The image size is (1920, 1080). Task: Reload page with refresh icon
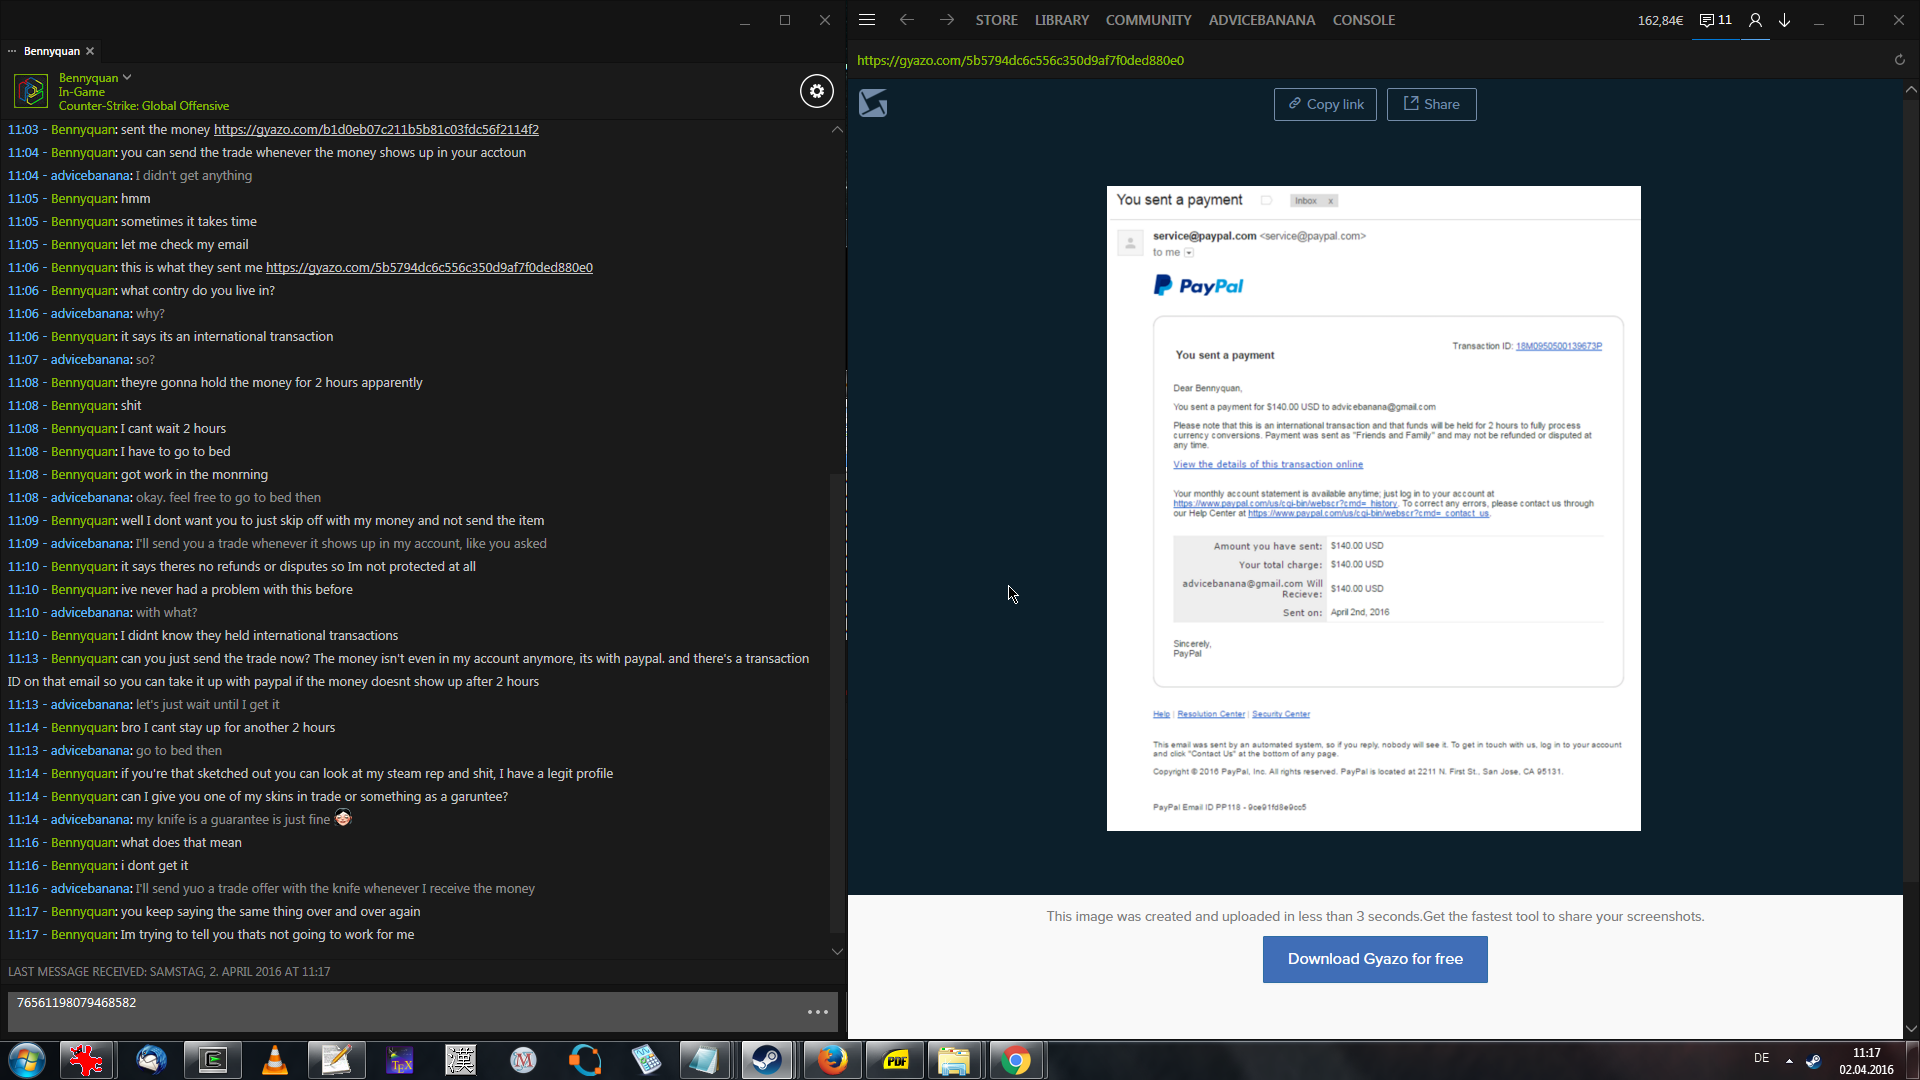click(1899, 60)
